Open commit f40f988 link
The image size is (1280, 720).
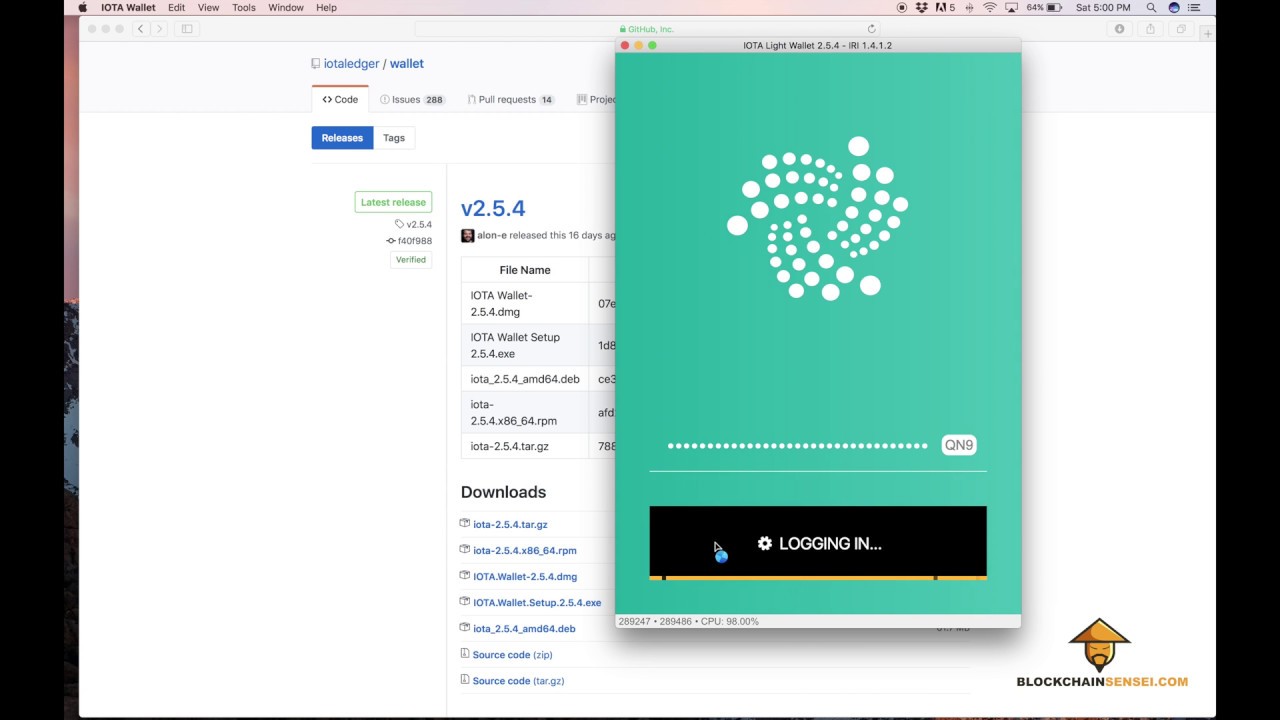(x=414, y=241)
